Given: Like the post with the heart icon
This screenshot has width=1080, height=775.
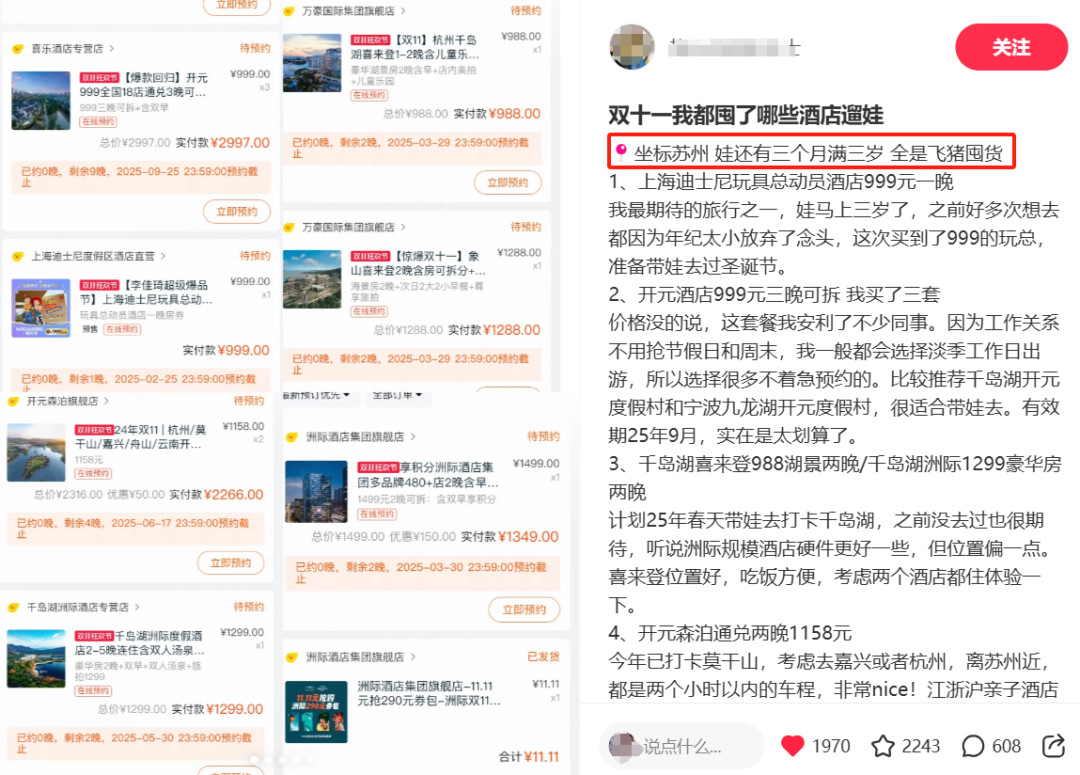Looking at the screenshot, I should click(x=792, y=746).
